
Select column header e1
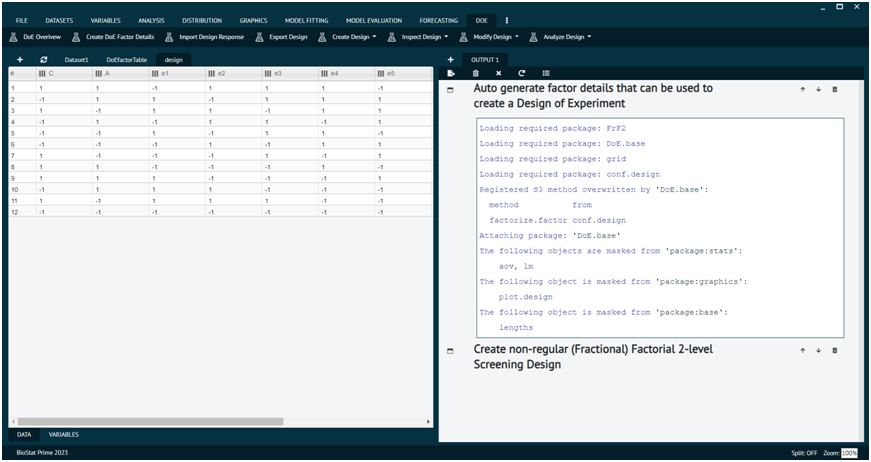pos(177,73)
